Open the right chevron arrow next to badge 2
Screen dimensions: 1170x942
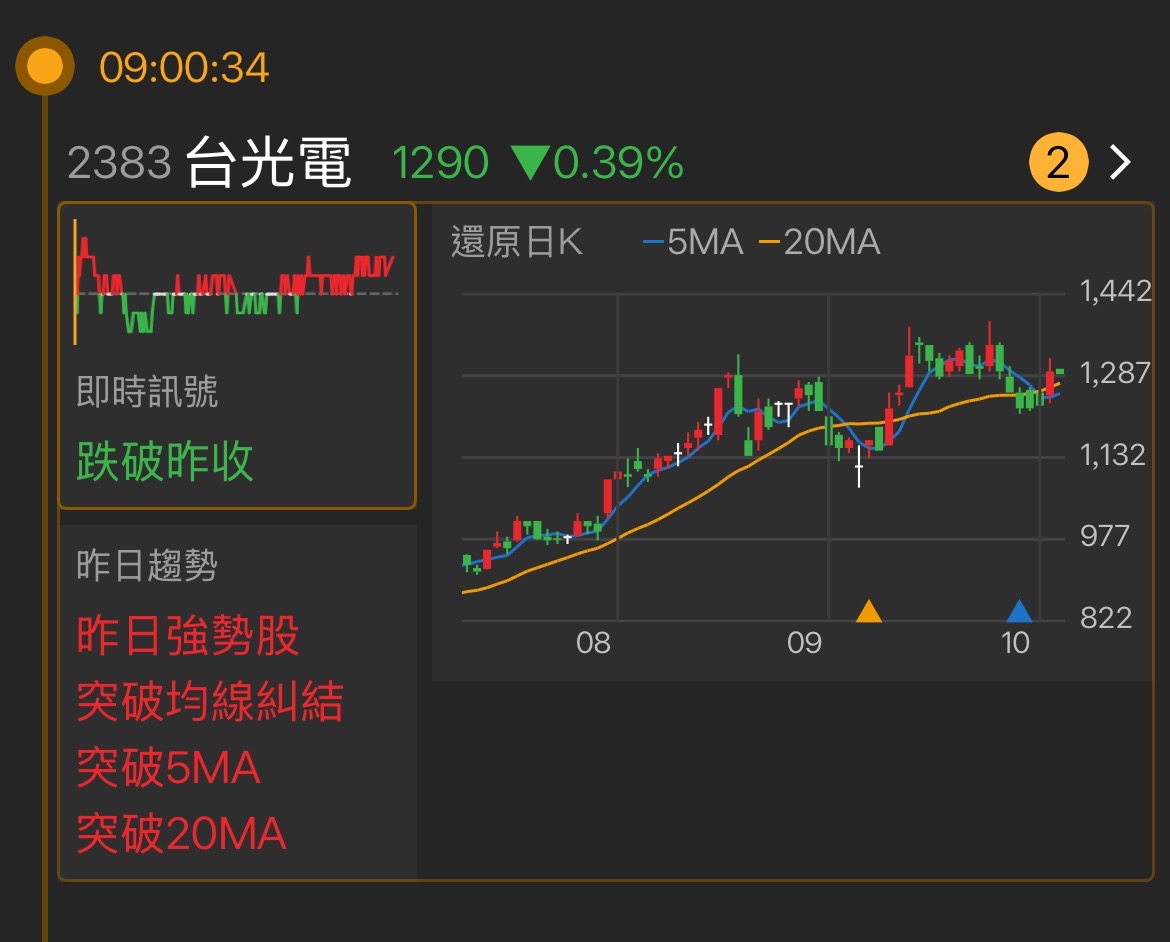[x=1121, y=162]
